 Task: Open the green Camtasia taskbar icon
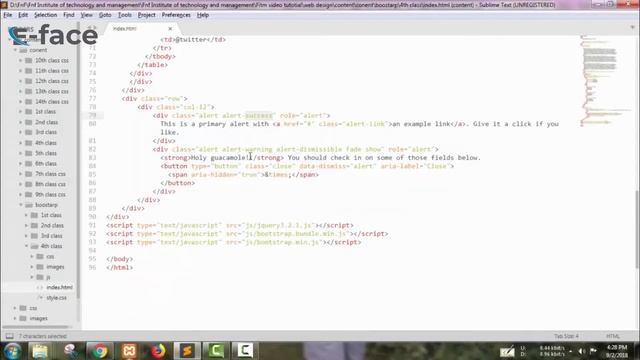pos(216,351)
